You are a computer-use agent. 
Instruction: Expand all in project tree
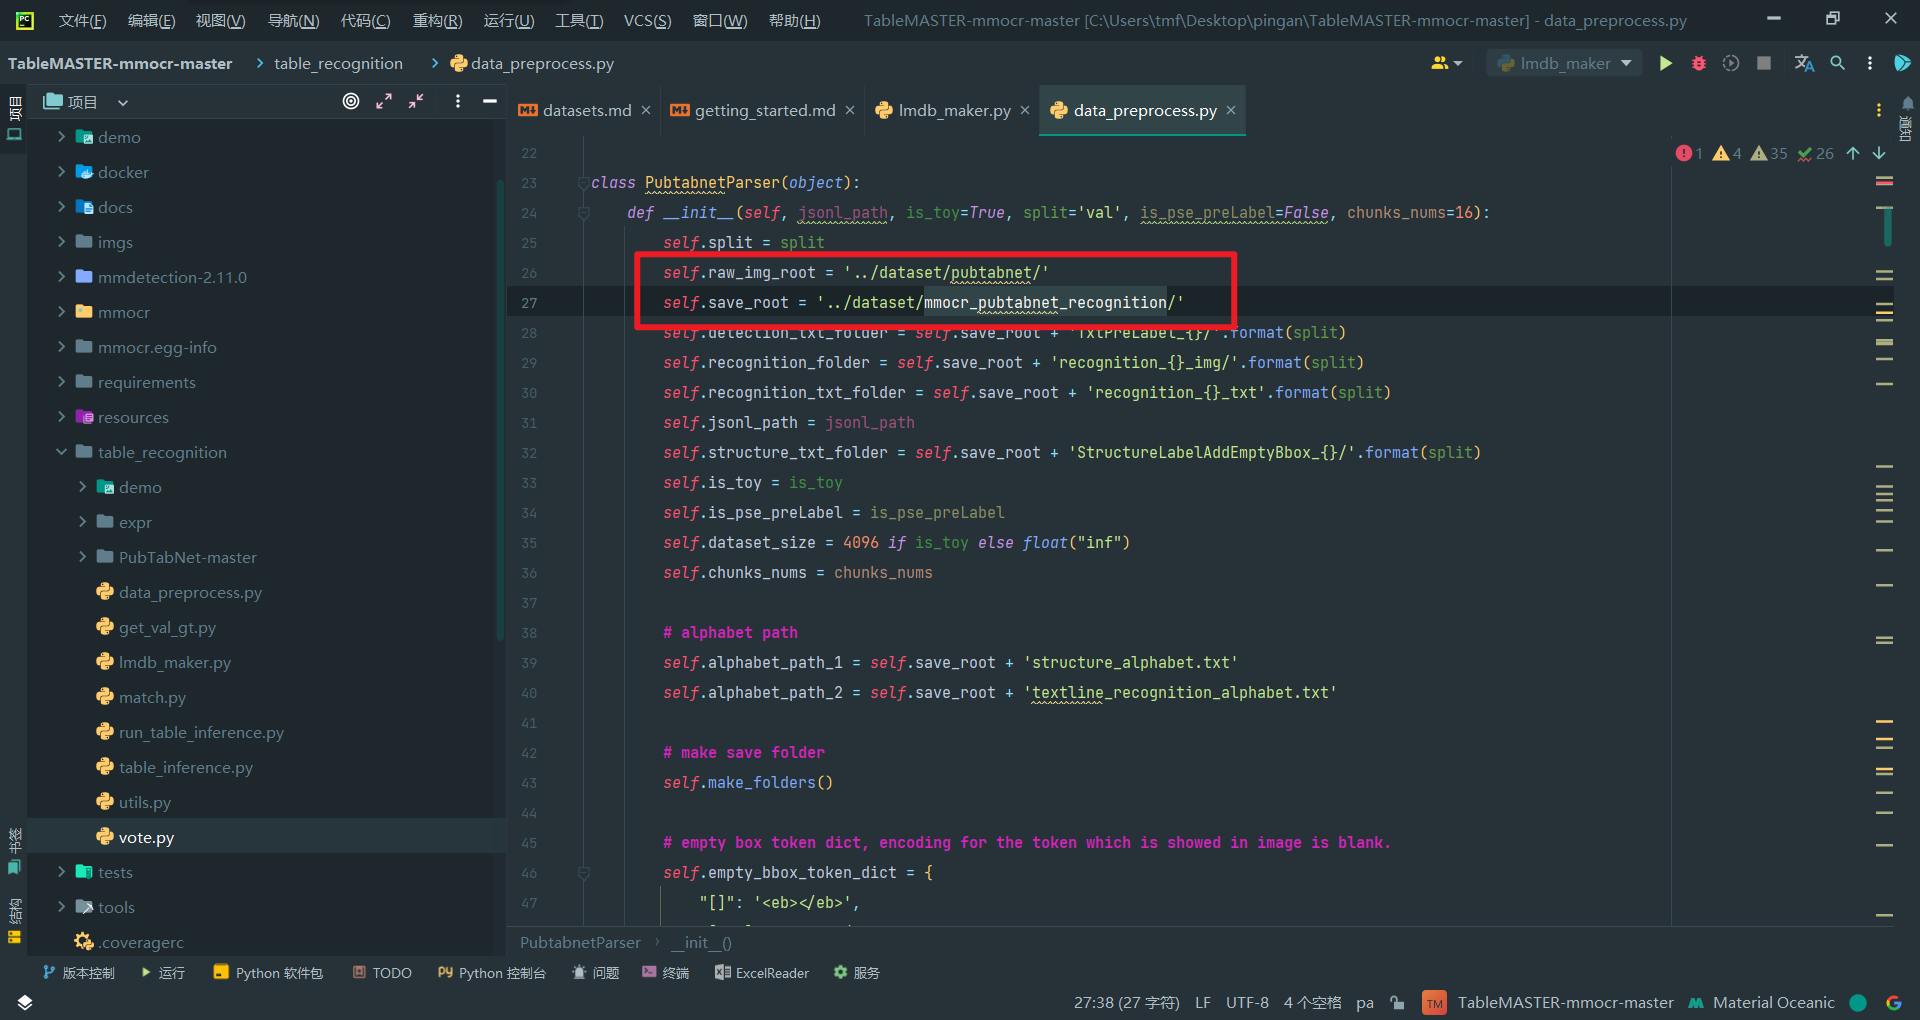click(x=384, y=101)
